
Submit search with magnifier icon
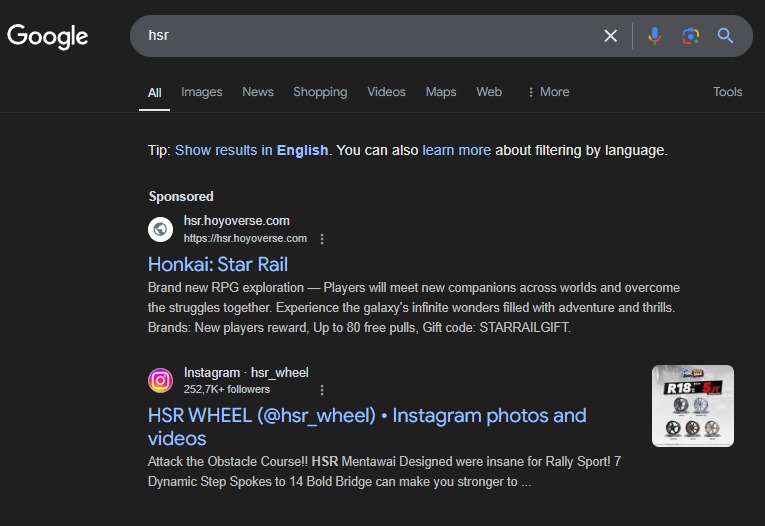click(726, 36)
